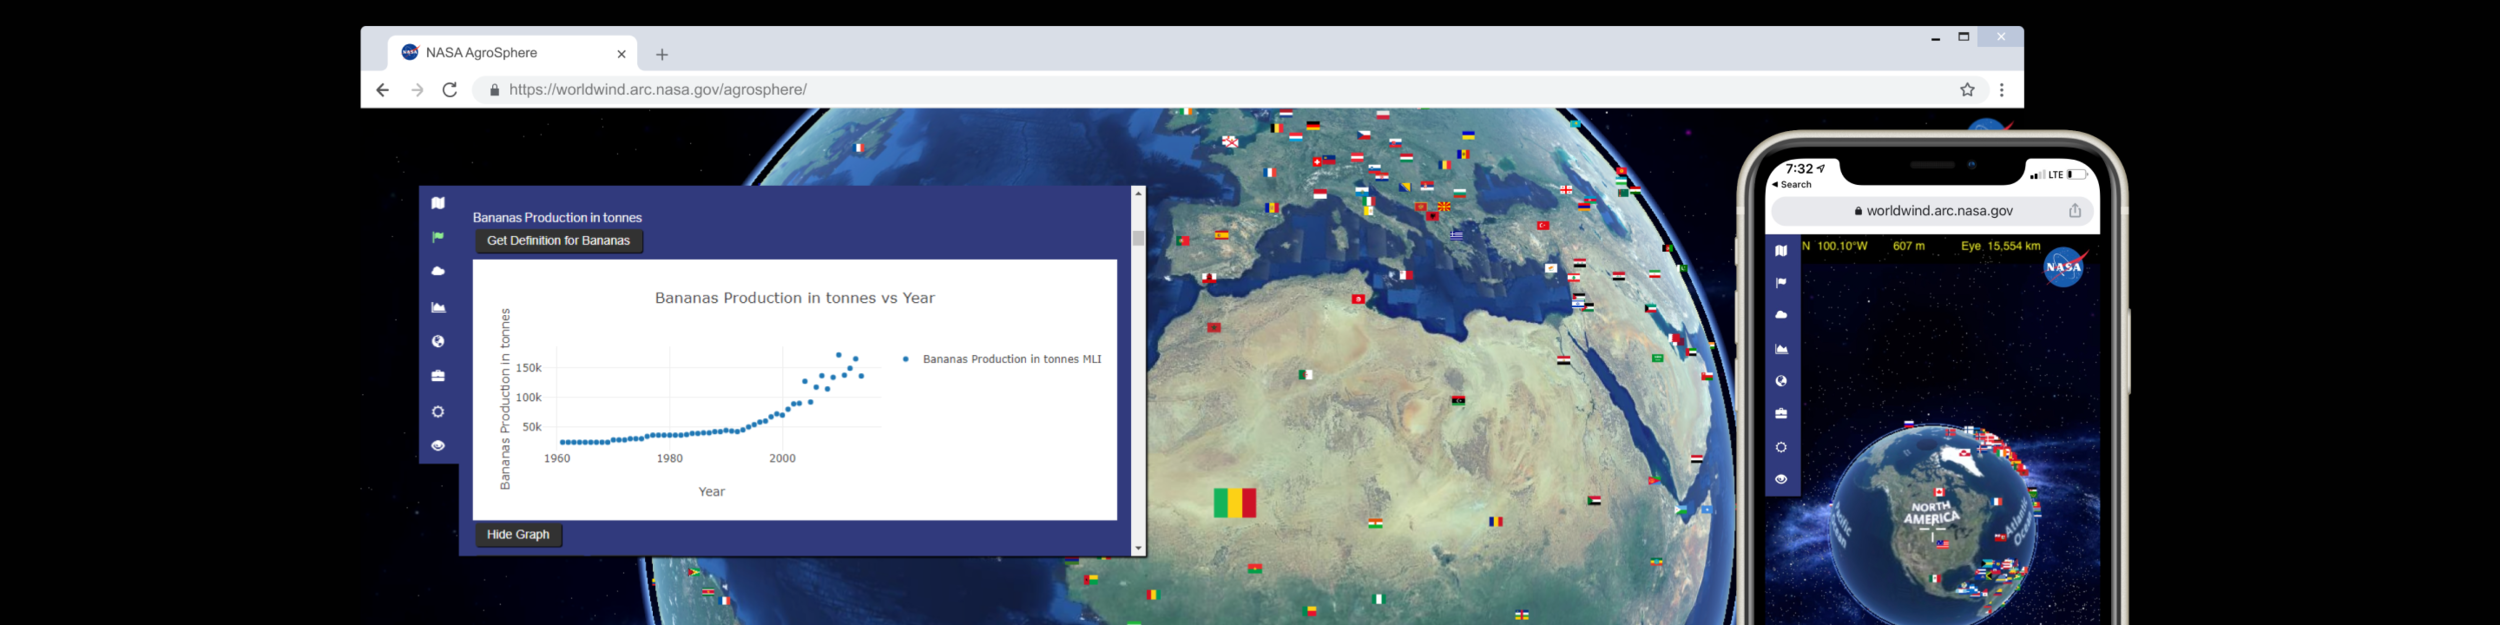Tap the briefcase icon in phone sidebar
This screenshot has height=625, width=2500.
[x=1781, y=413]
